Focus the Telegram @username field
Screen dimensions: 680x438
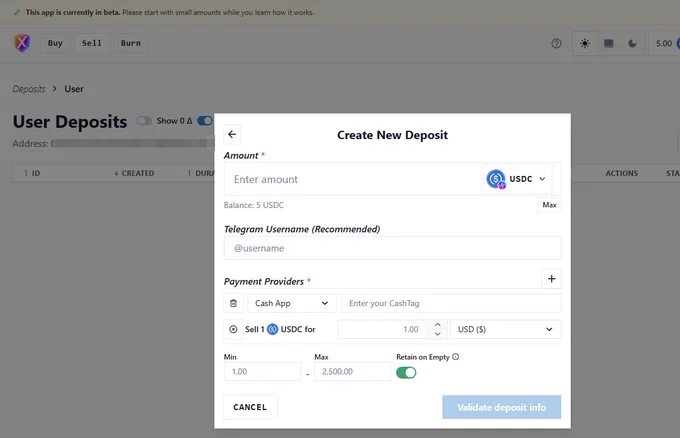[392, 248]
